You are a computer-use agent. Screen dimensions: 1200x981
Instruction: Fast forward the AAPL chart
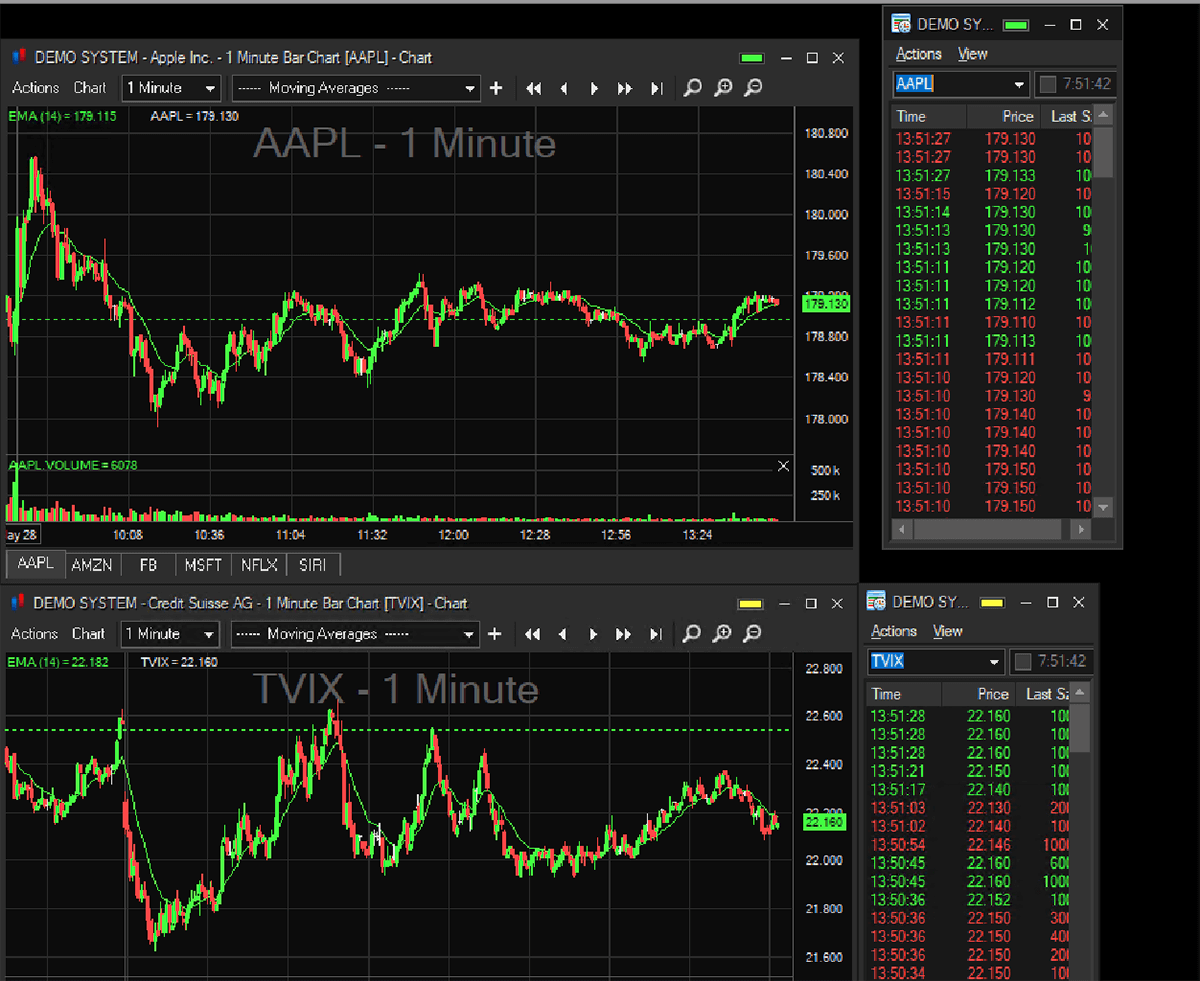(625, 88)
